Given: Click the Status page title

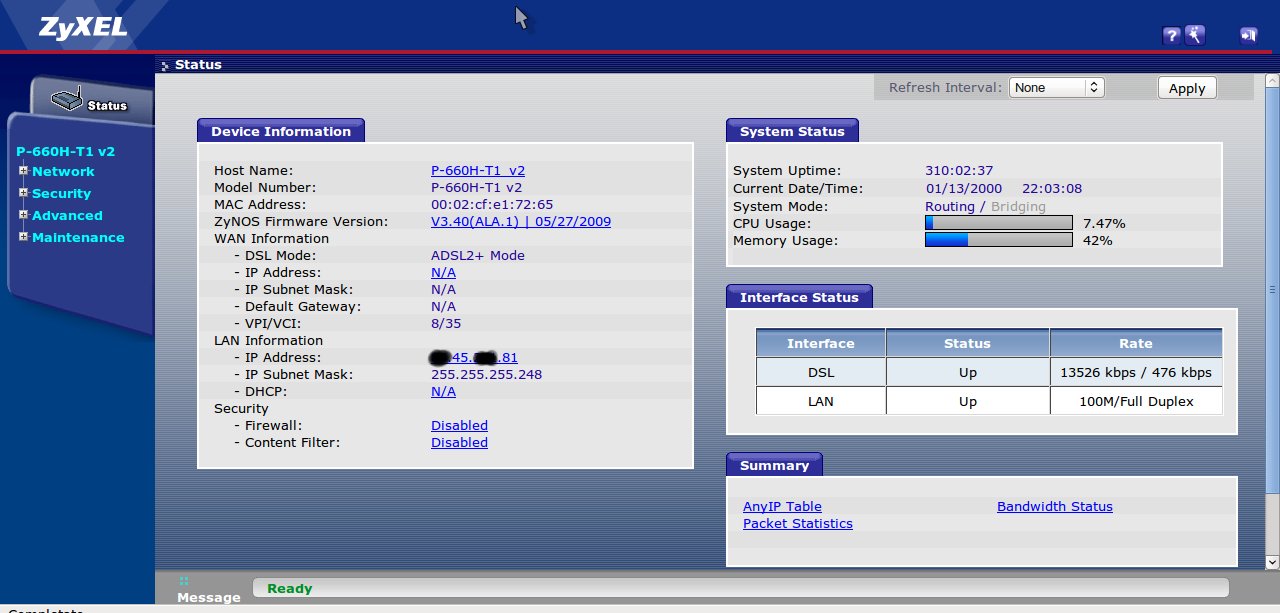Looking at the screenshot, I should [x=198, y=65].
